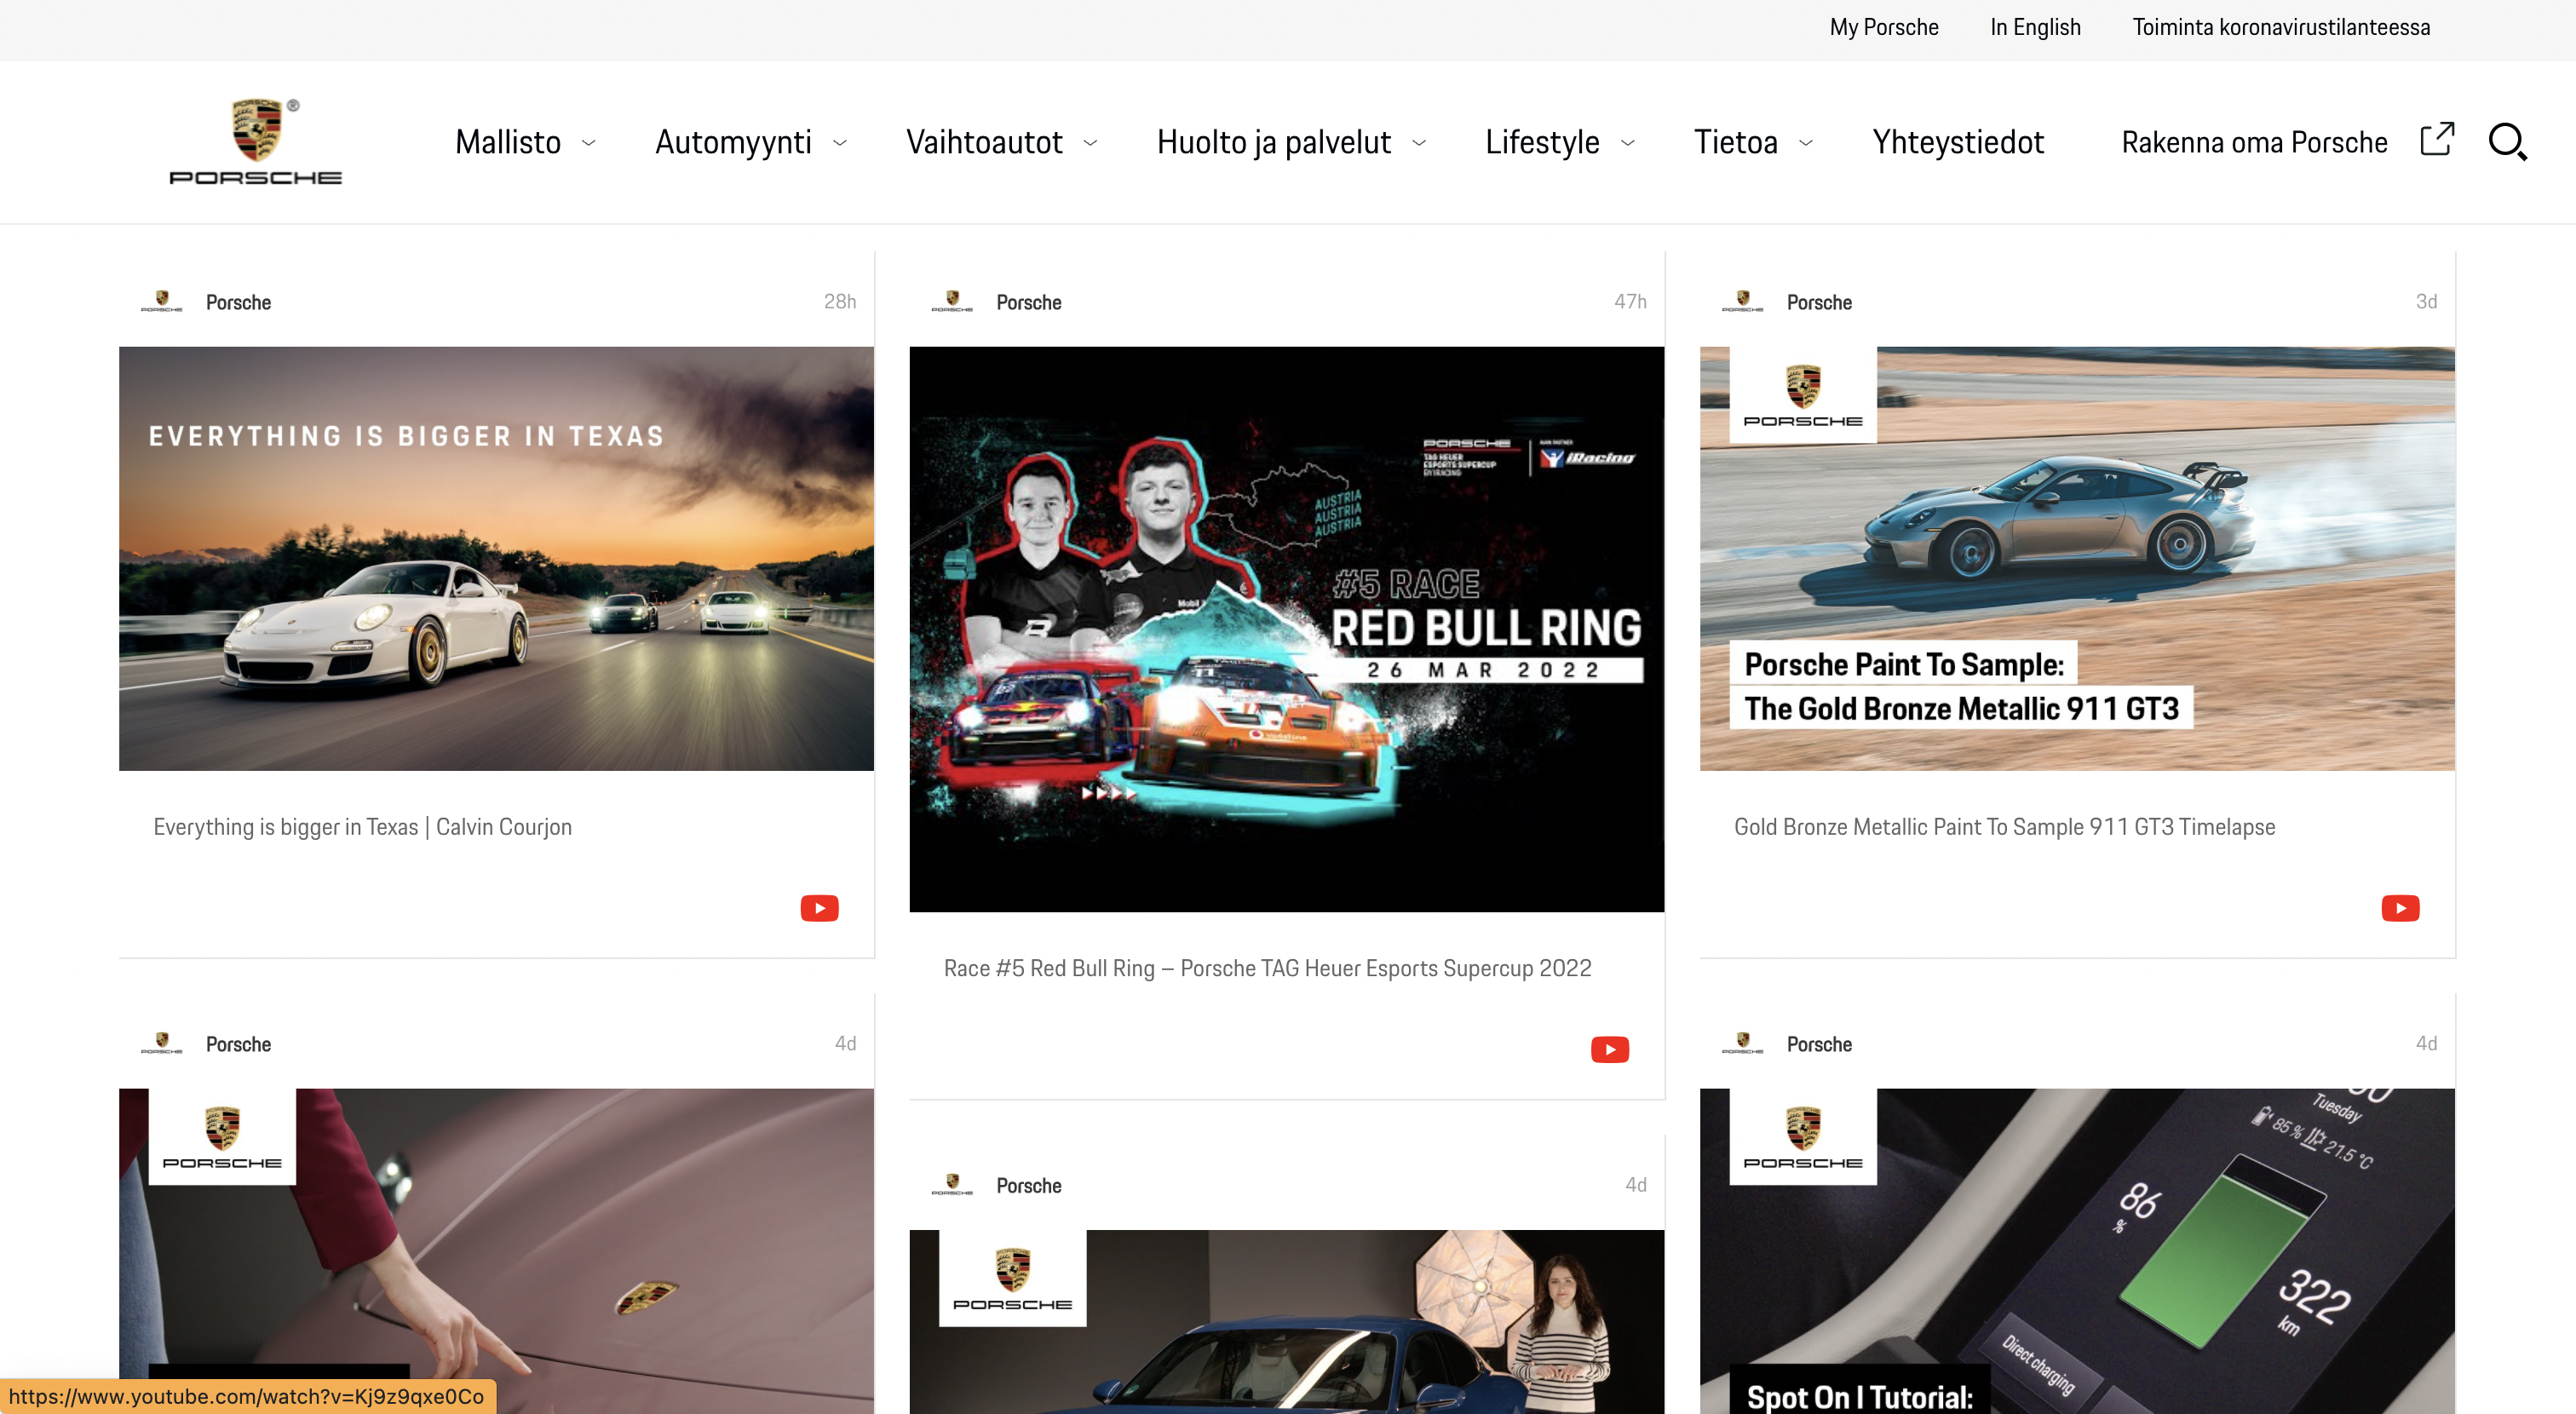Click Porsche avatar on bottom-left 4d post
This screenshot has width=2576, height=1414.
pyautogui.click(x=162, y=1043)
